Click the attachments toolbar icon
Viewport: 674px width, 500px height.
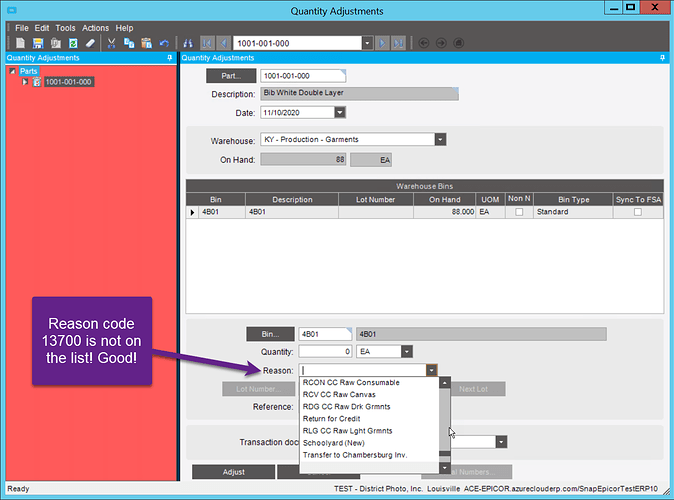click(x=55, y=43)
